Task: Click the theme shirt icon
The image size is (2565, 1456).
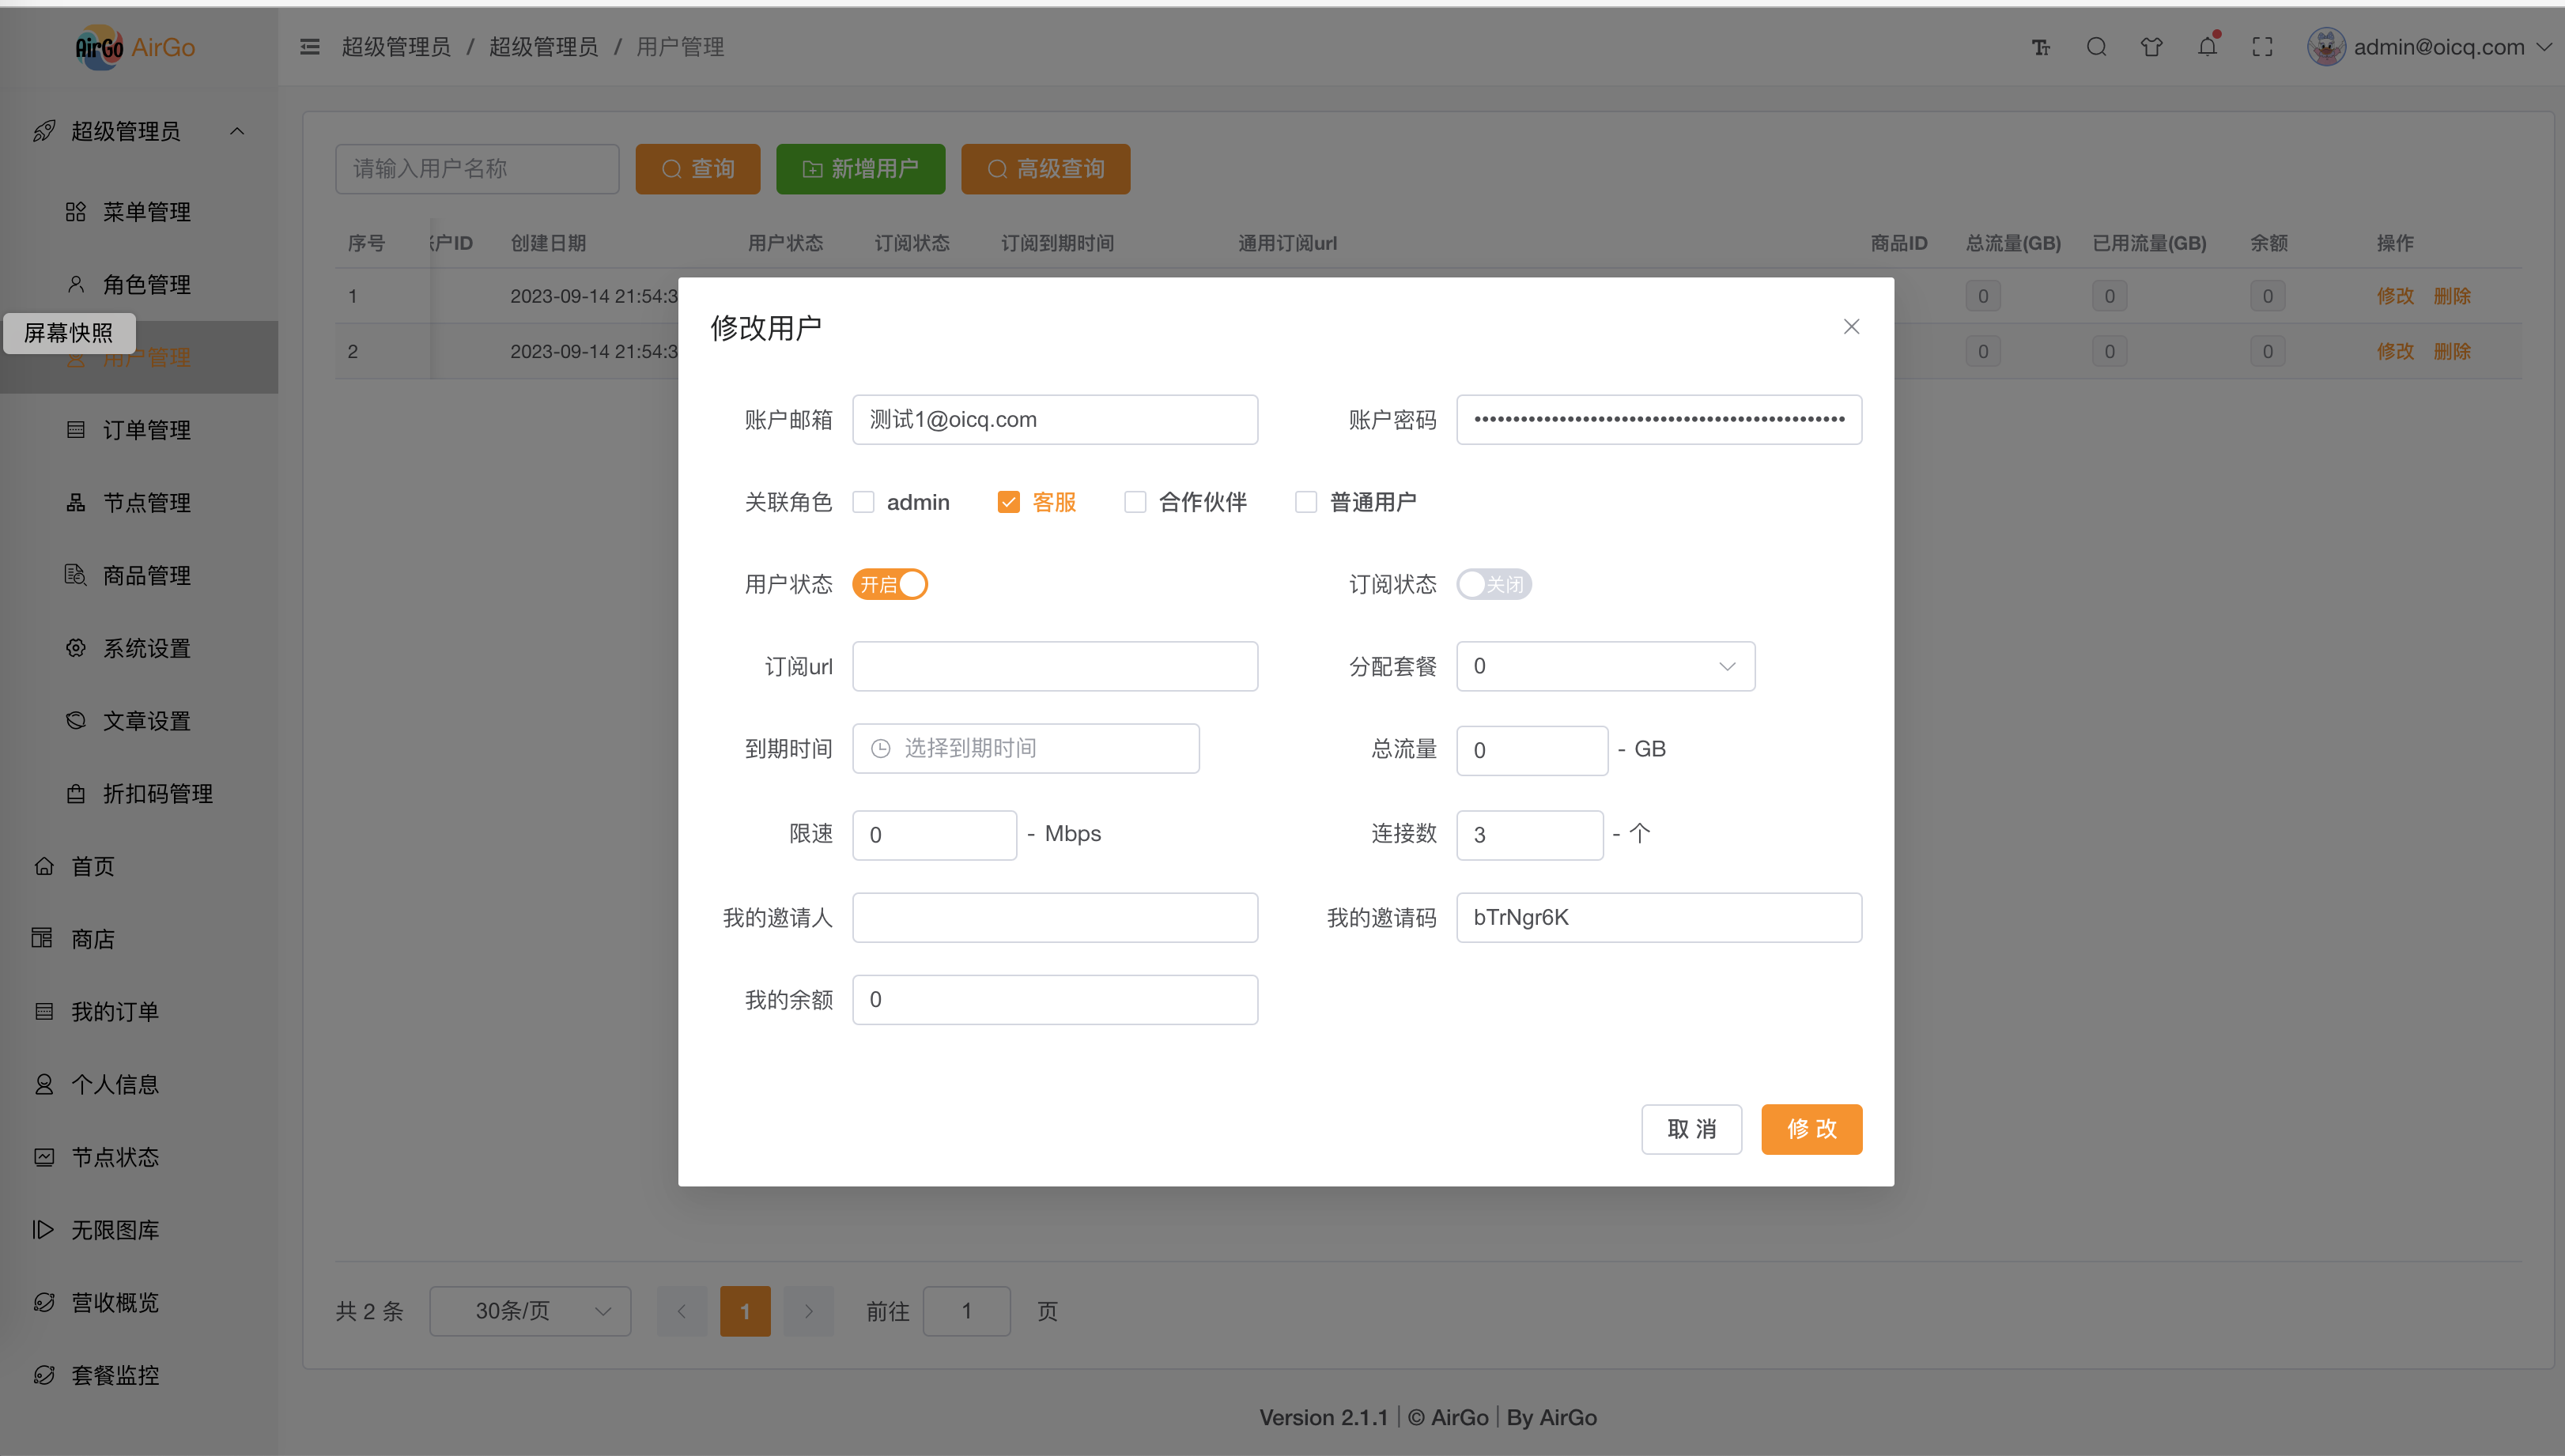Action: click(x=2151, y=47)
